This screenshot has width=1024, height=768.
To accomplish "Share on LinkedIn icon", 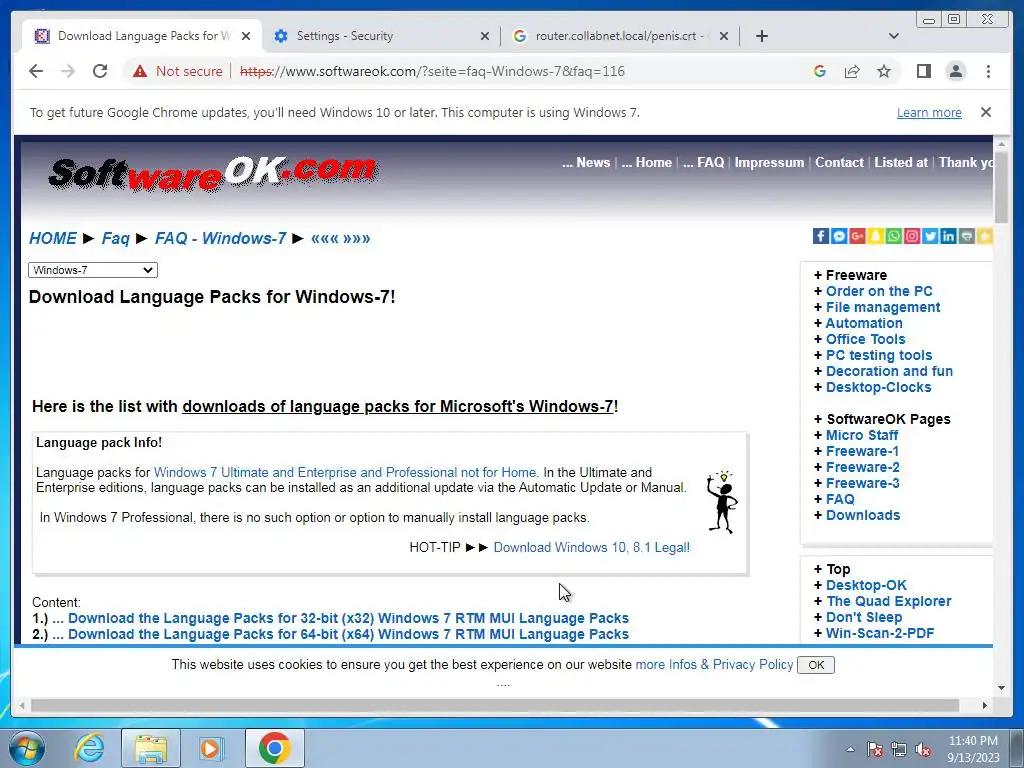I will tap(949, 236).
